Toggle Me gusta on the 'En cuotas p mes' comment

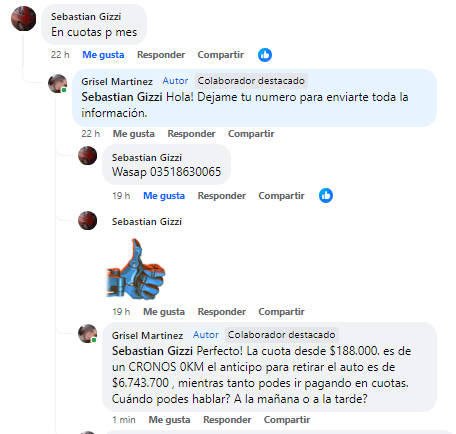pyautogui.click(x=103, y=55)
